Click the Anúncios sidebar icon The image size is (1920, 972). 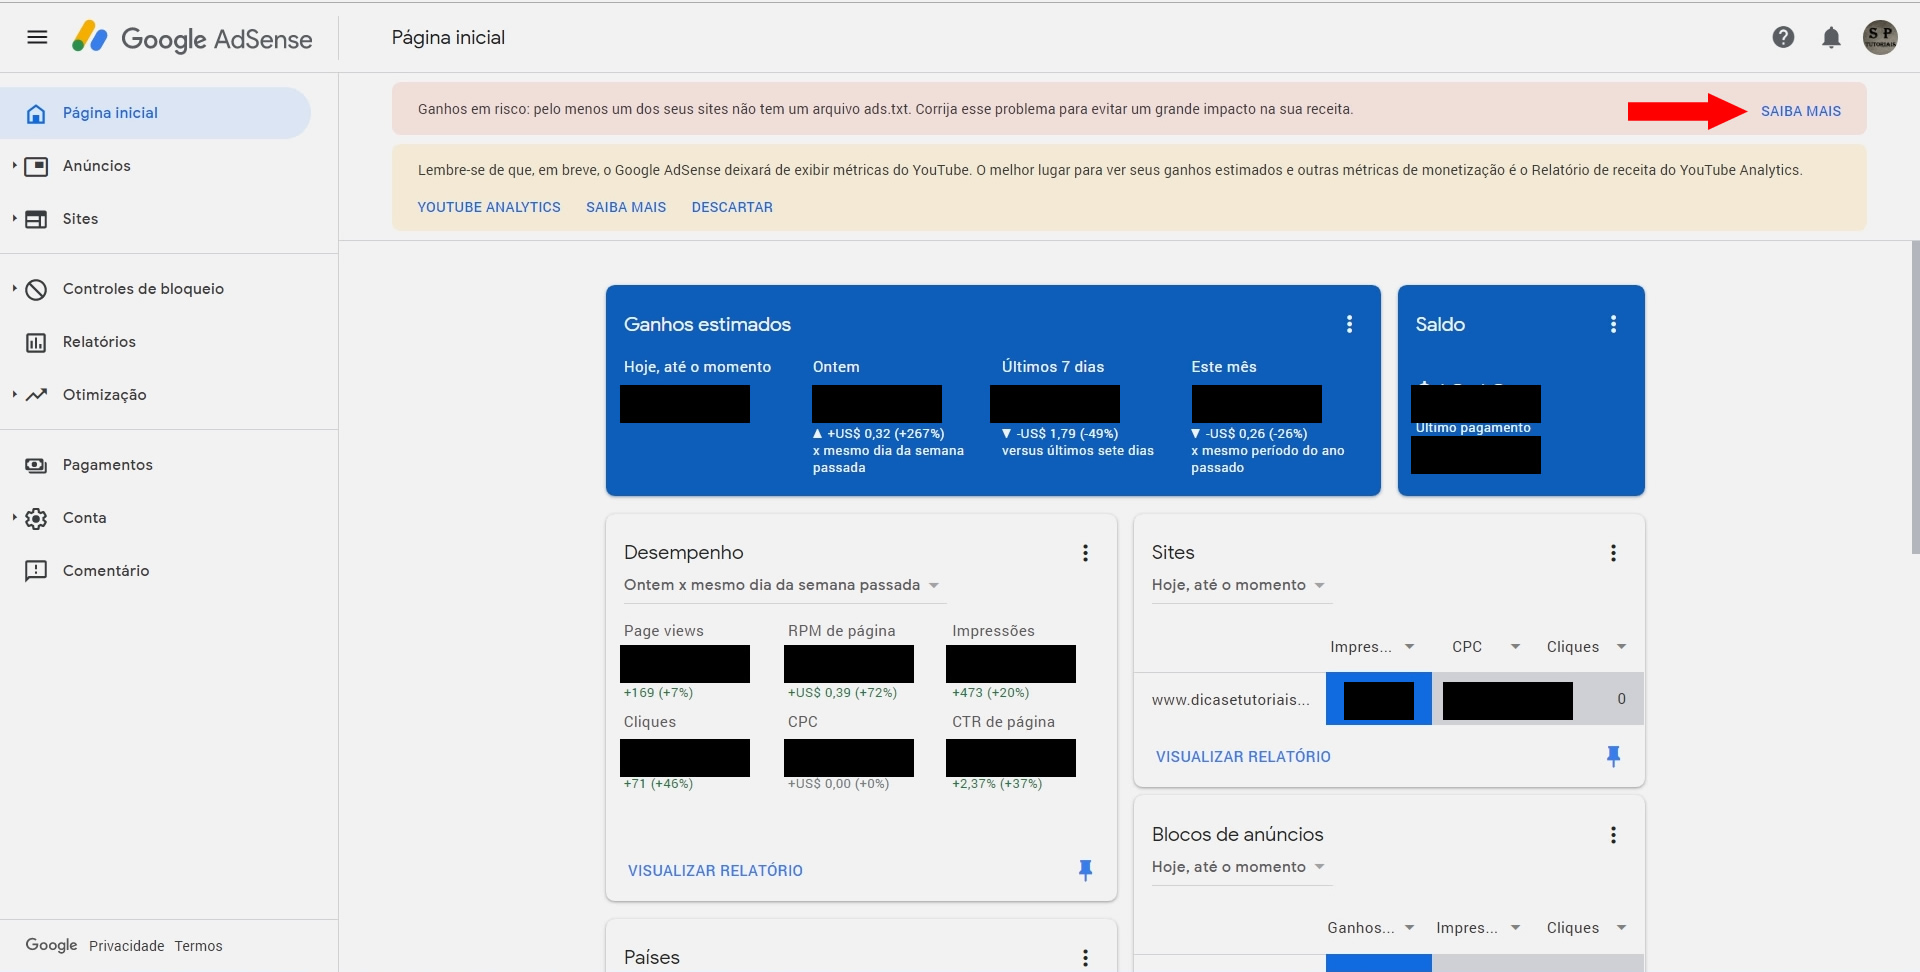(36, 166)
